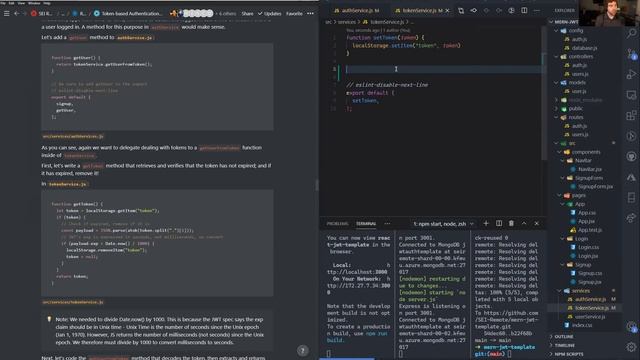Open the Remote Explorer view
Screen dimensions: 640x360
coord(631,95)
